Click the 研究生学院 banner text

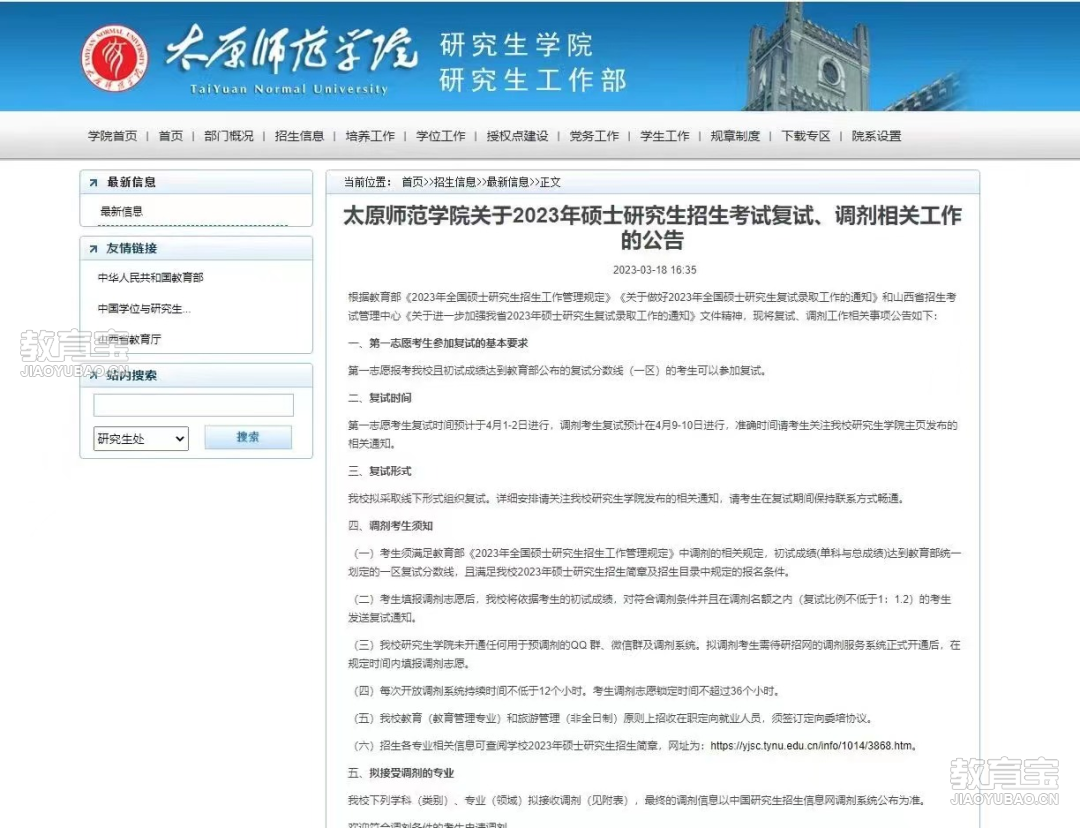click(517, 45)
